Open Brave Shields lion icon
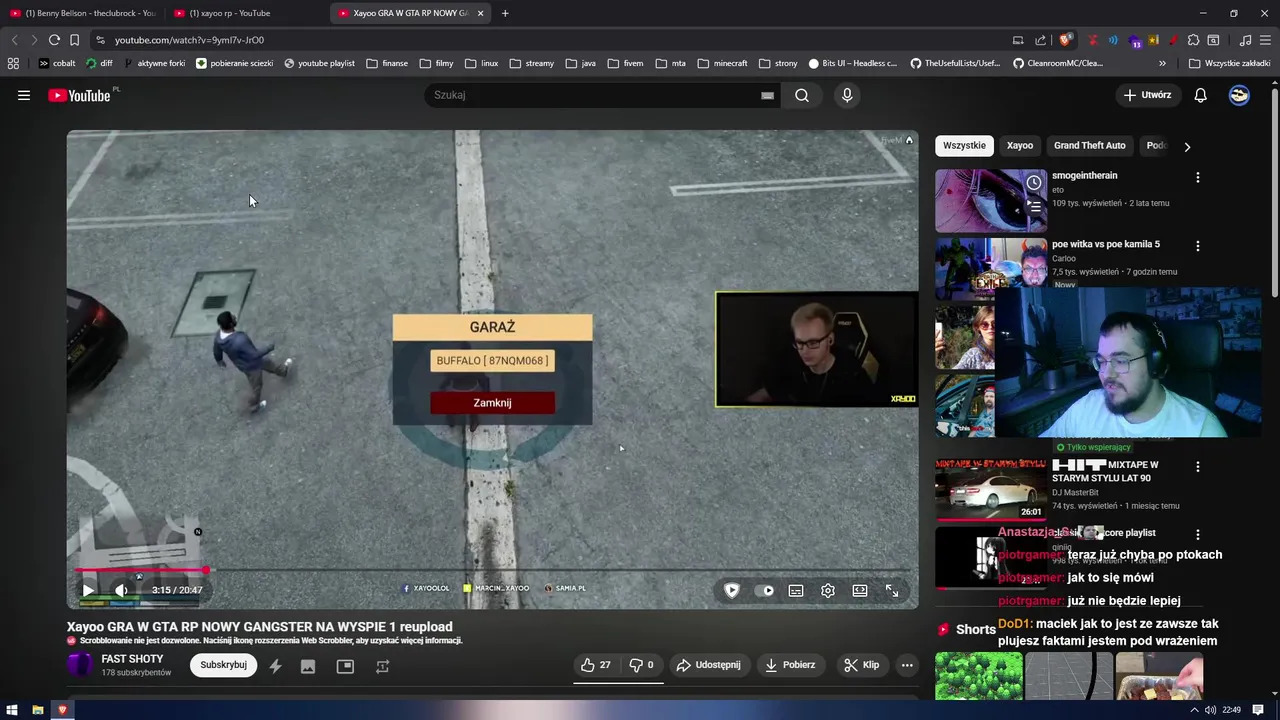The image size is (1280, 720). click(1066, 40)
